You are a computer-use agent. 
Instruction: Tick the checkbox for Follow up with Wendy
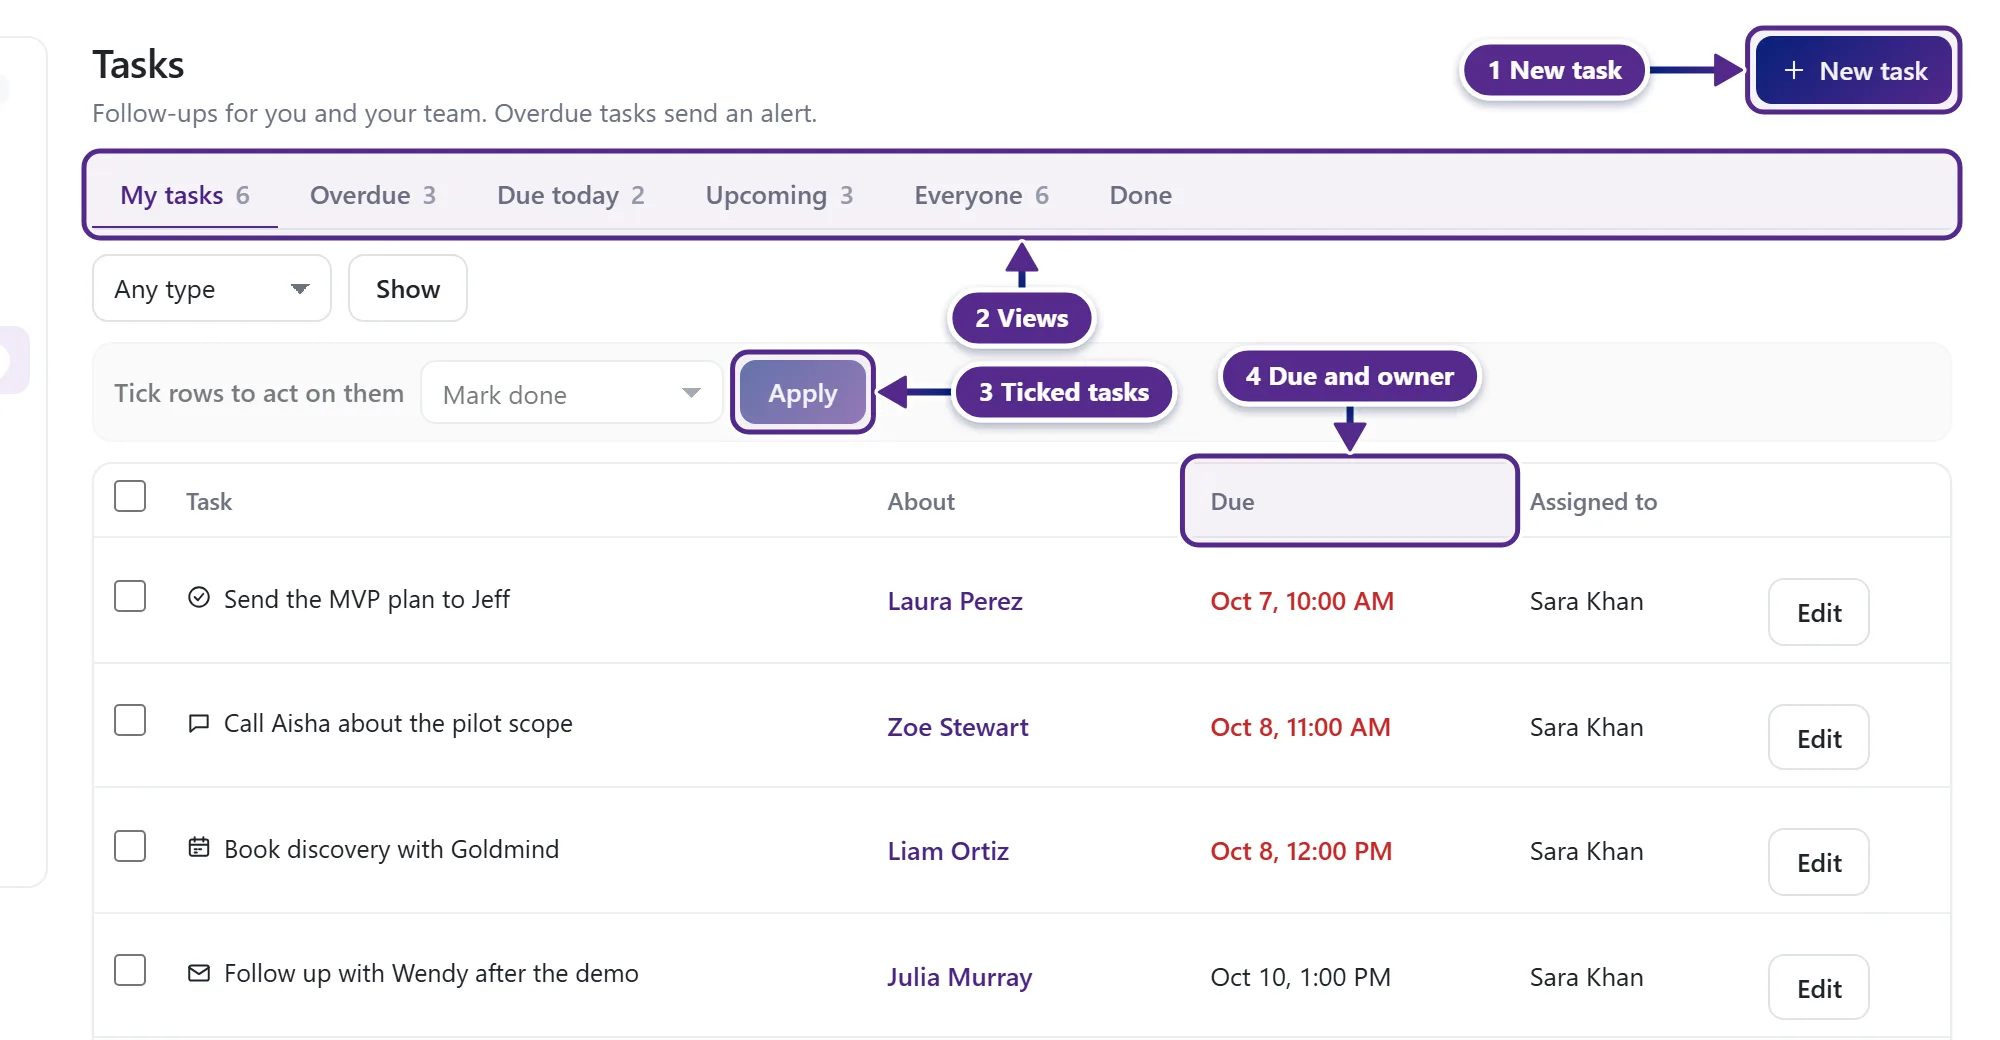130,970
